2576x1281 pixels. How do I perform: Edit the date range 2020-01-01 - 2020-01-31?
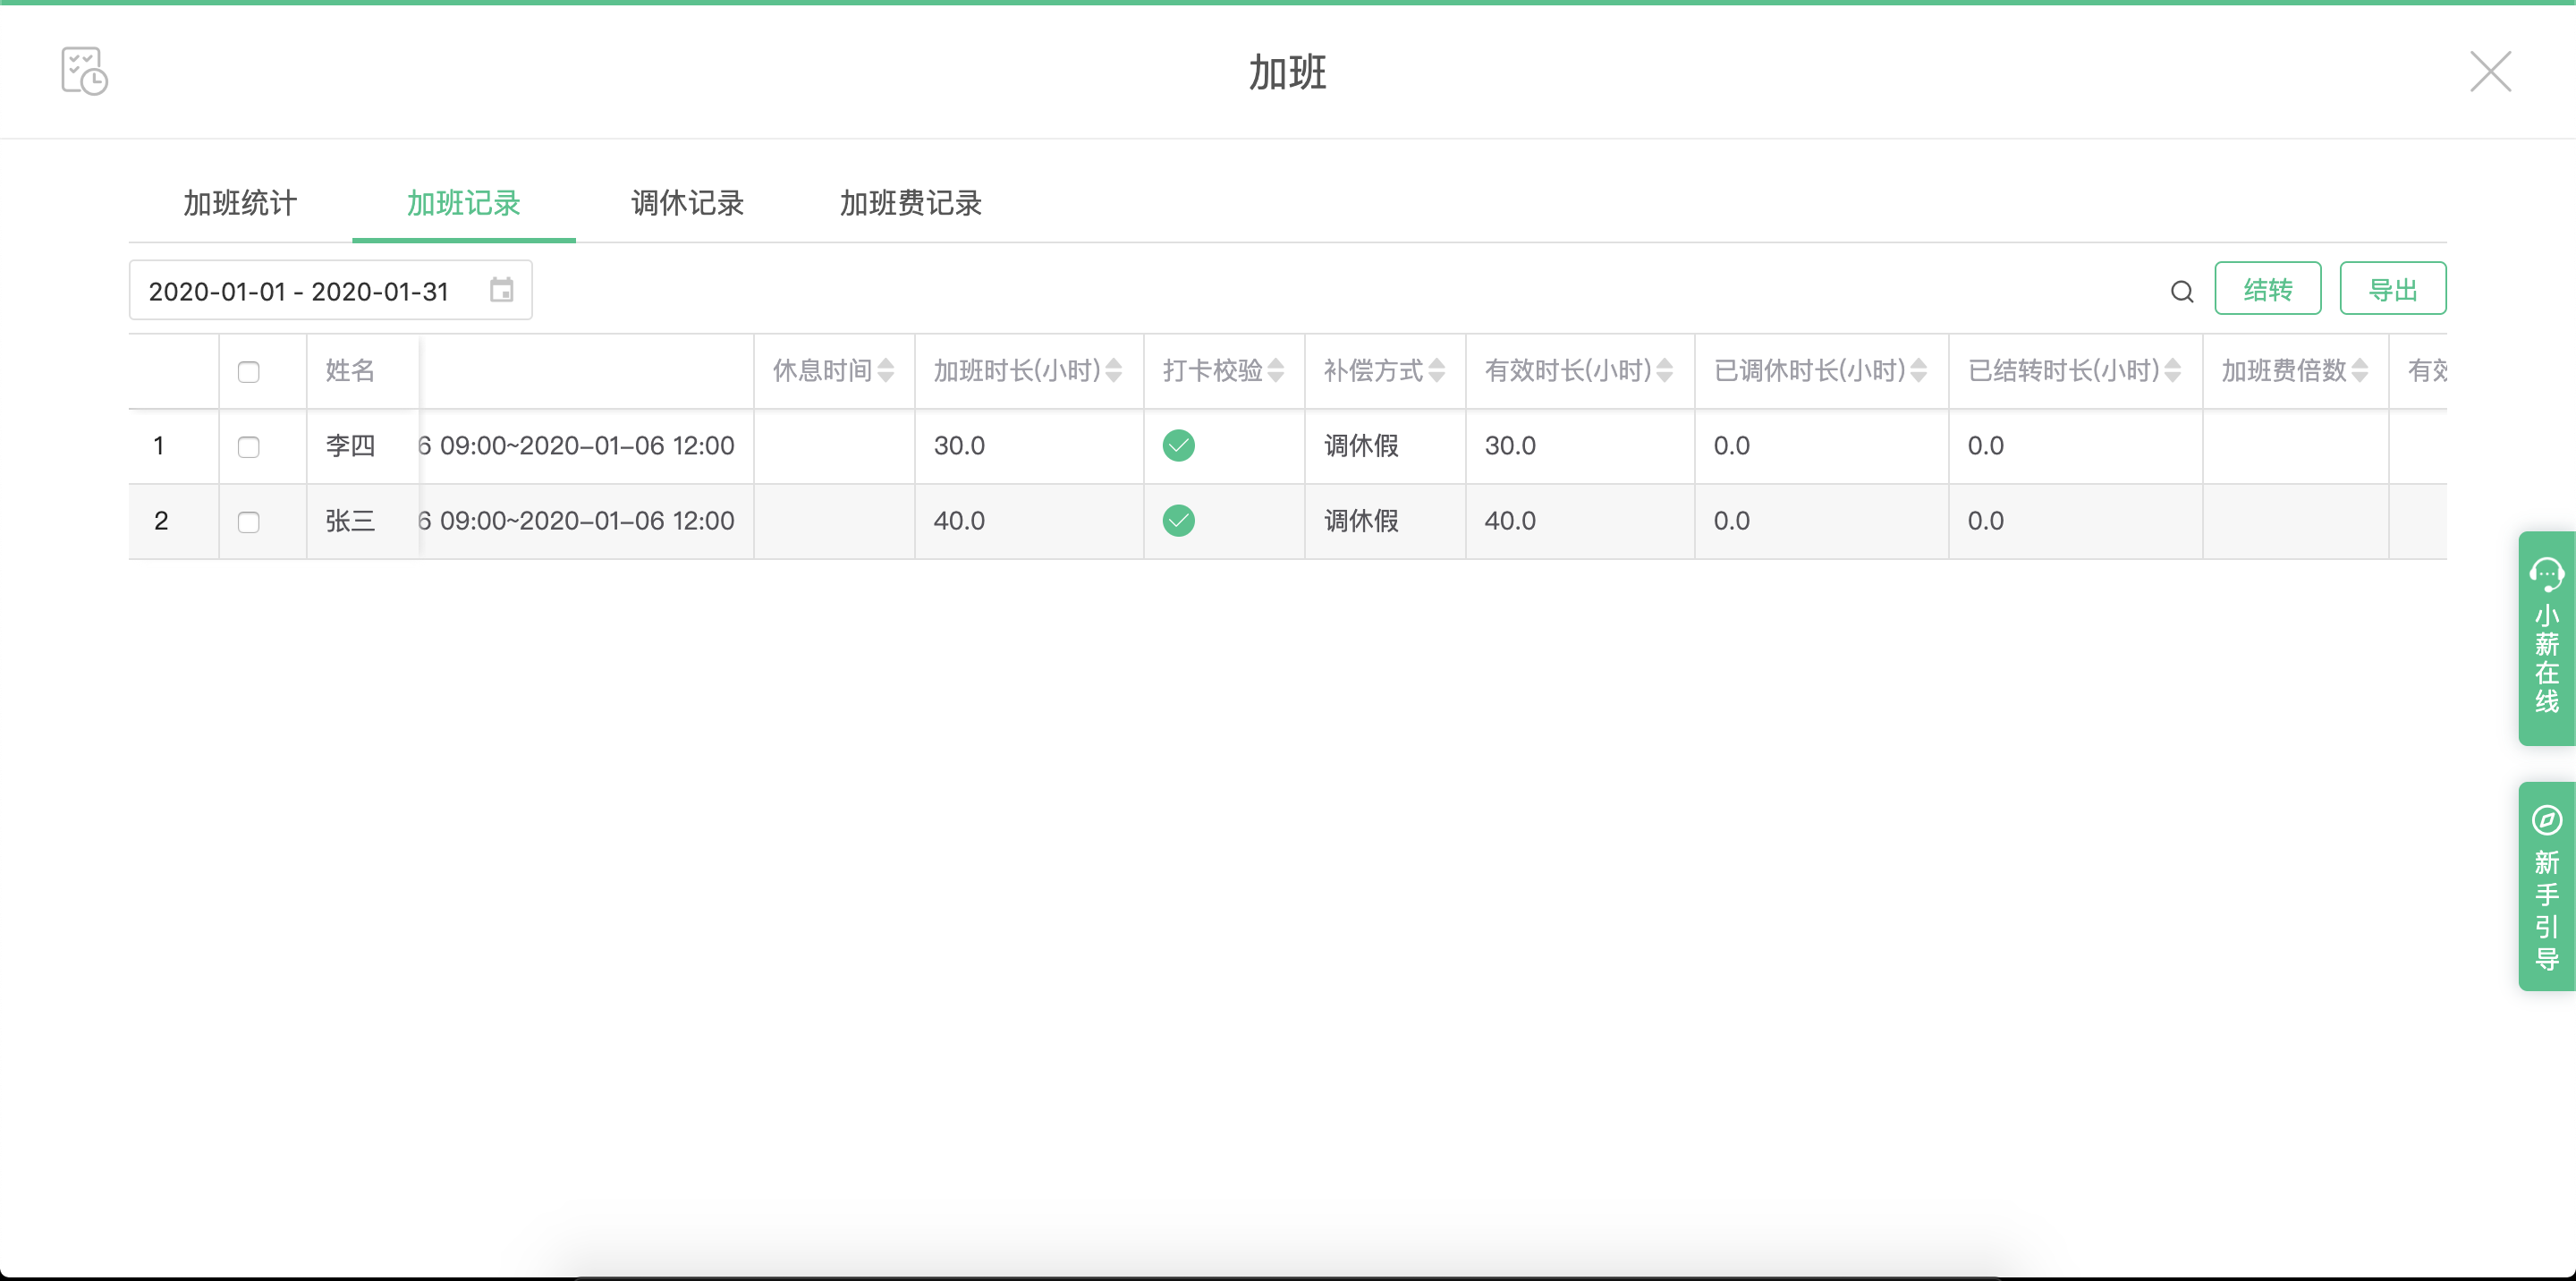[x=330, y=290]
